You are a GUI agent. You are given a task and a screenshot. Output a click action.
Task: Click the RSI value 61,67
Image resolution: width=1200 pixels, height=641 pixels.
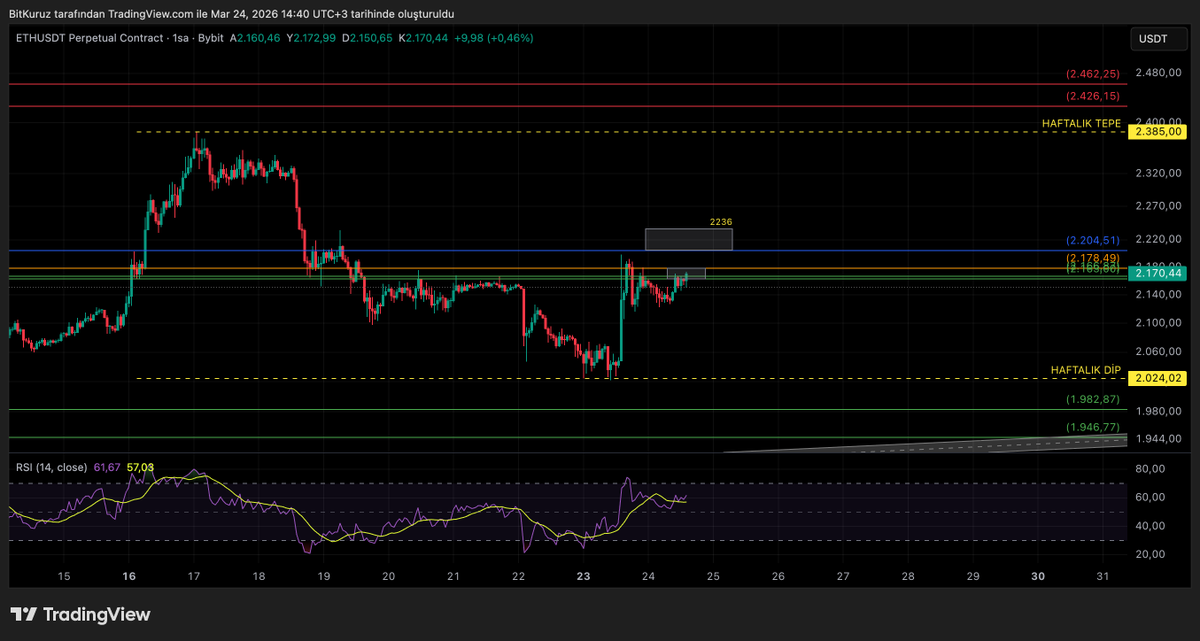pyautogui.click(x=106, y=467)
